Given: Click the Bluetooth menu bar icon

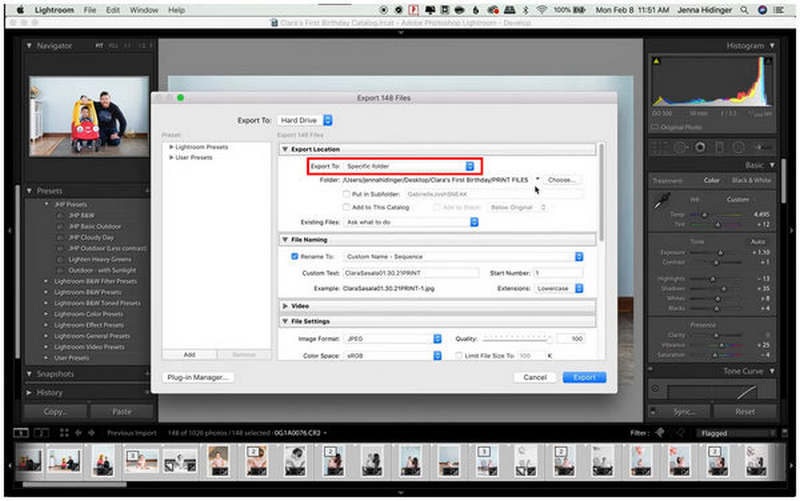Looking at the screenshot, I should [x=526, y=10].
